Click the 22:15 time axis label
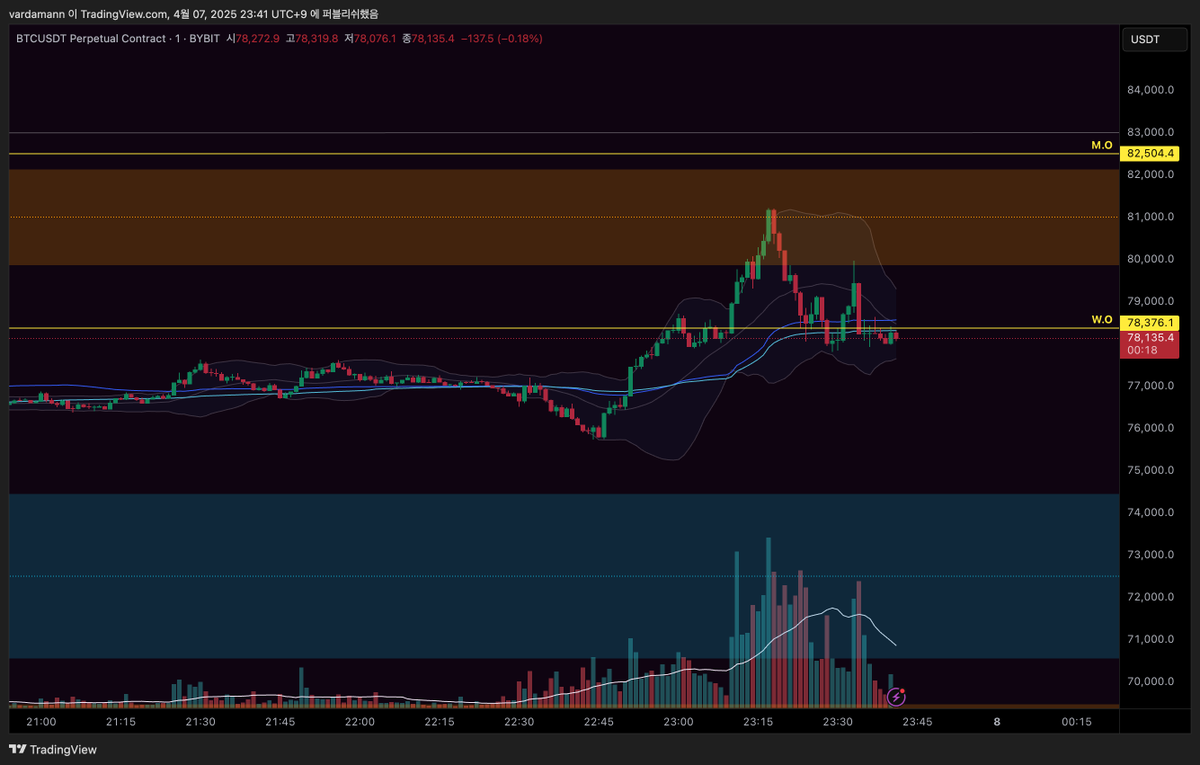The width and height of the screenshot is (1200, 765). pos(440,722)
